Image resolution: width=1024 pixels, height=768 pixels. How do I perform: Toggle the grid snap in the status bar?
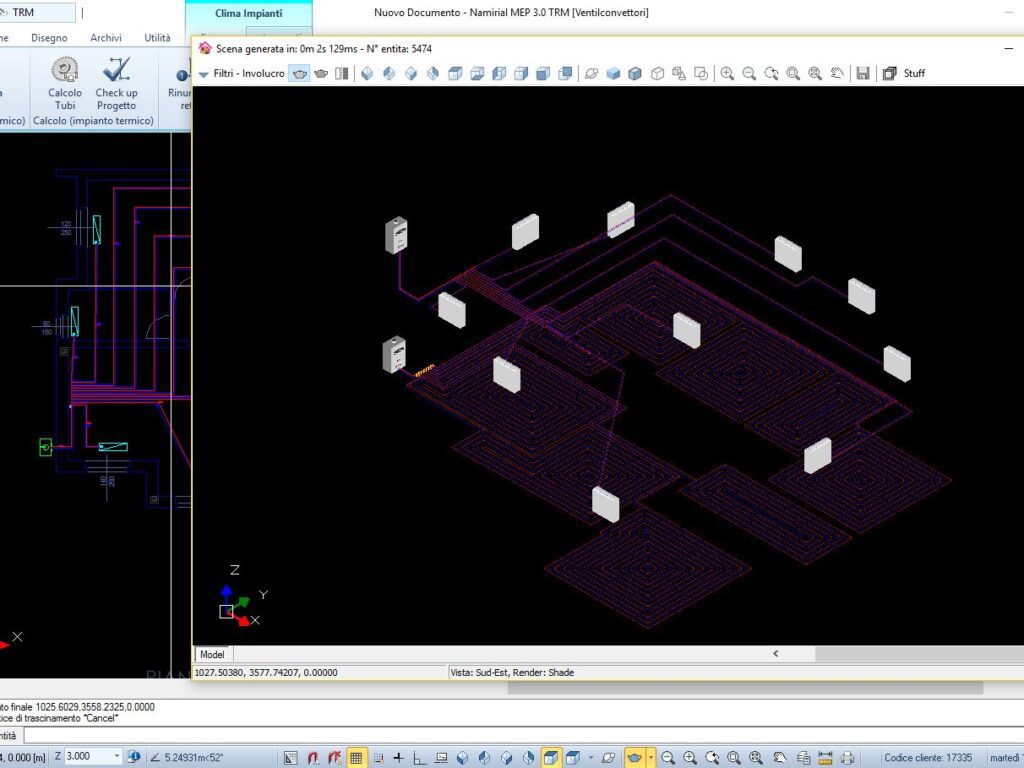tap(358, 756)
